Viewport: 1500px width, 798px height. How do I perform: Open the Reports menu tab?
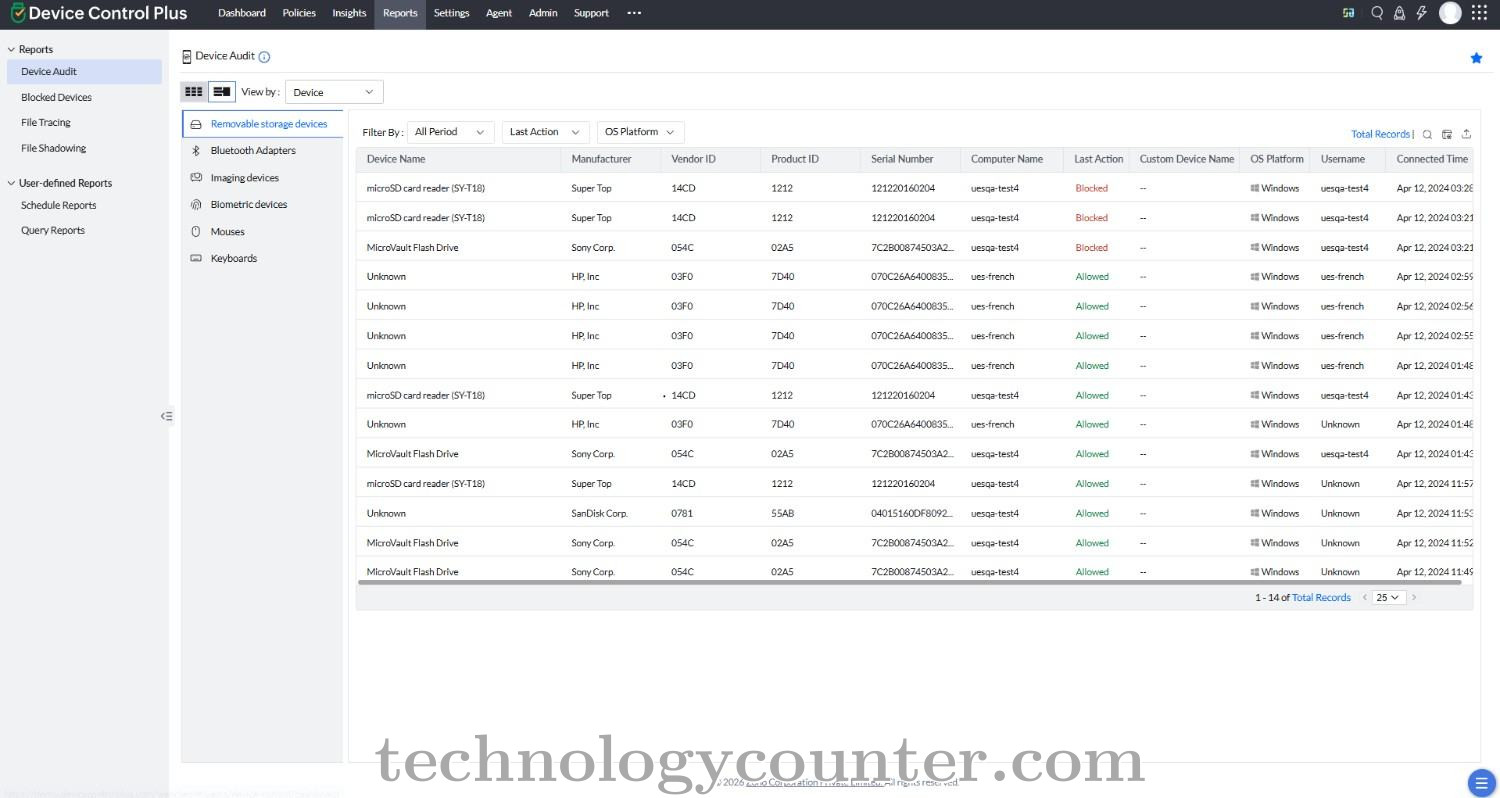(x=400, y=13)
